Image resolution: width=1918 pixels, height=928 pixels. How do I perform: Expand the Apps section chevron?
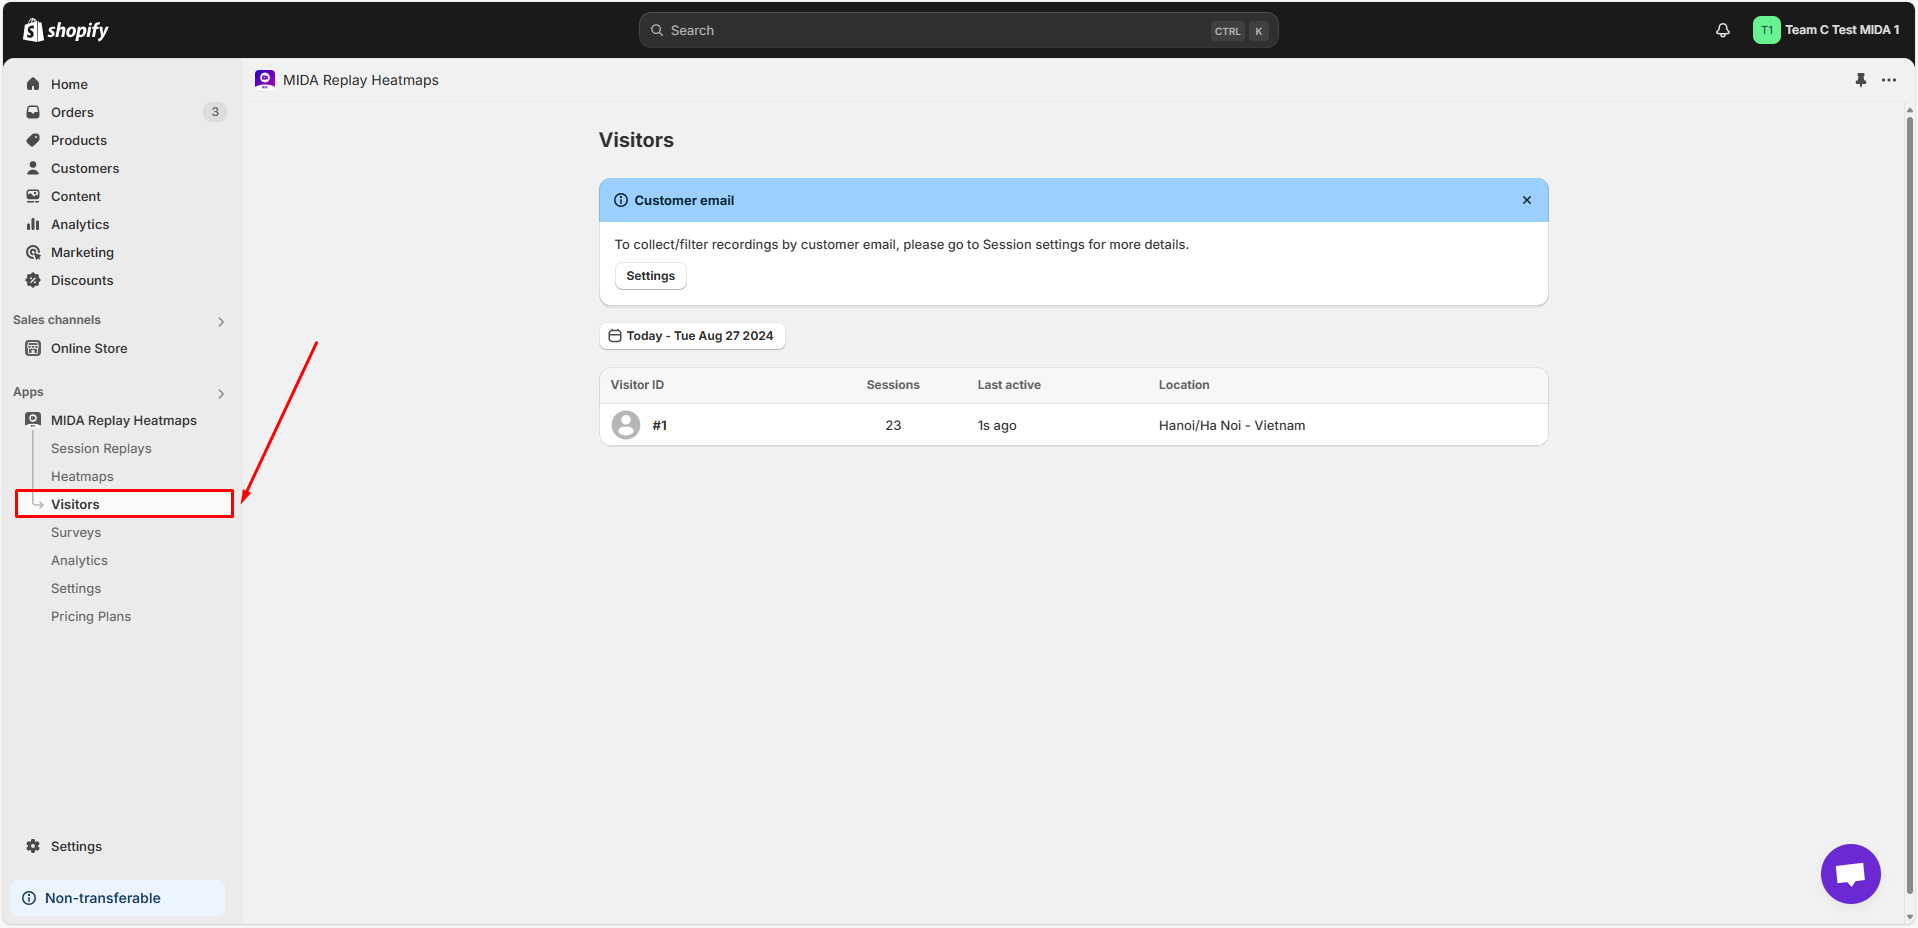coord(221,393)
